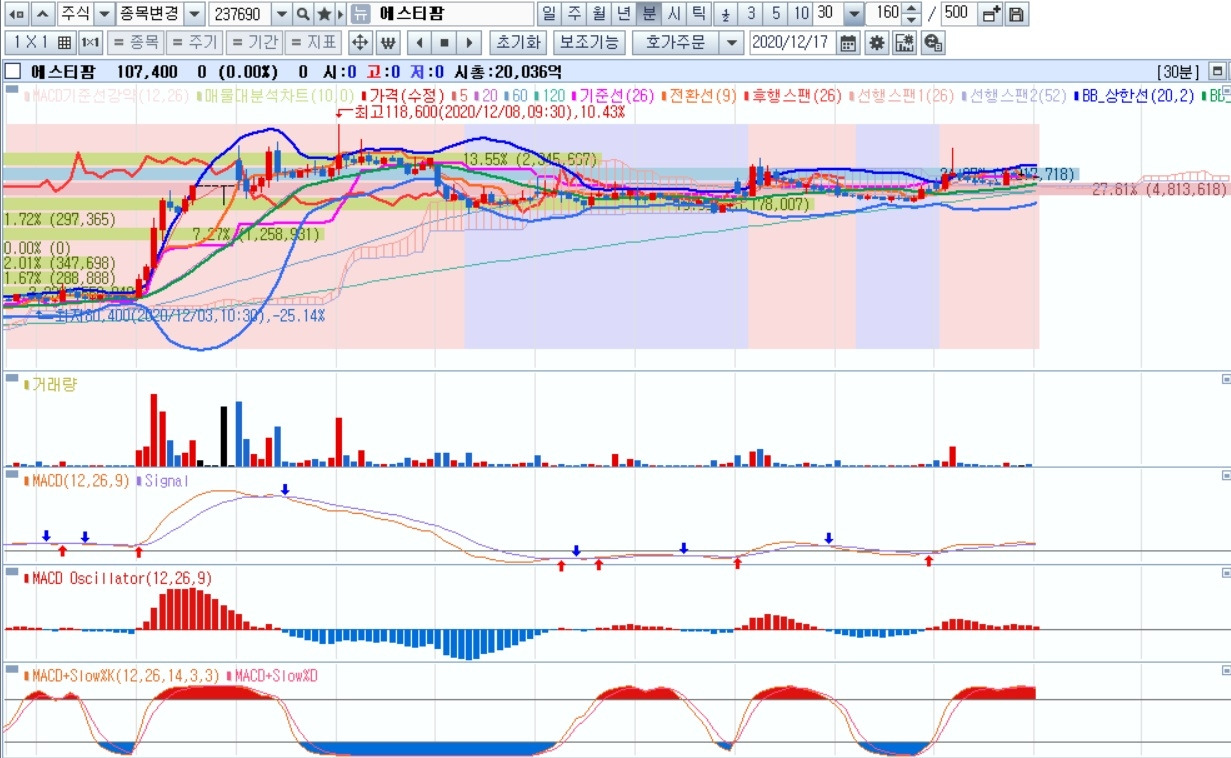
Task: Click the replay stop square button
Action: coord(444,43)
